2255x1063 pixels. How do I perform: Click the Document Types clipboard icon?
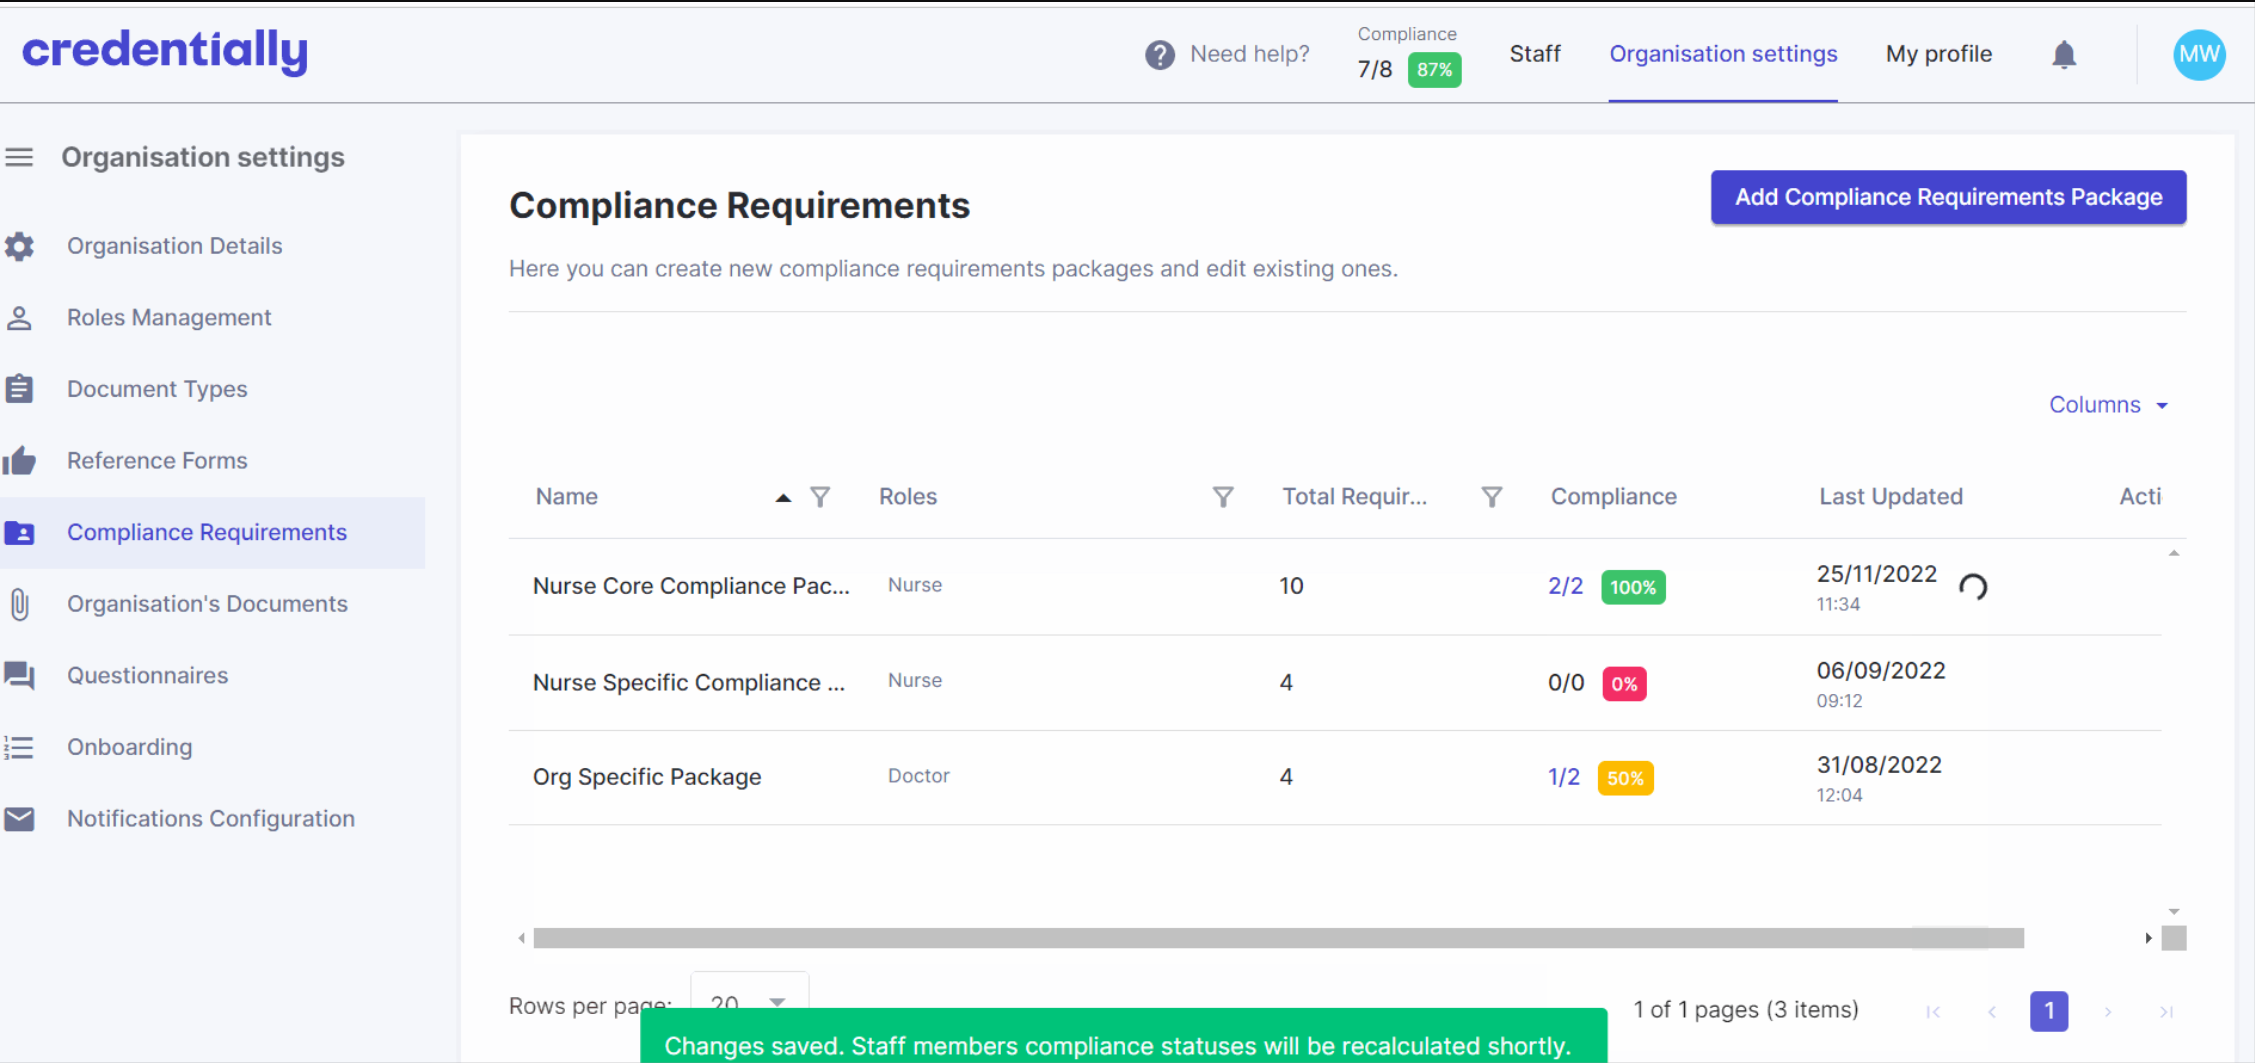[19, 389]
